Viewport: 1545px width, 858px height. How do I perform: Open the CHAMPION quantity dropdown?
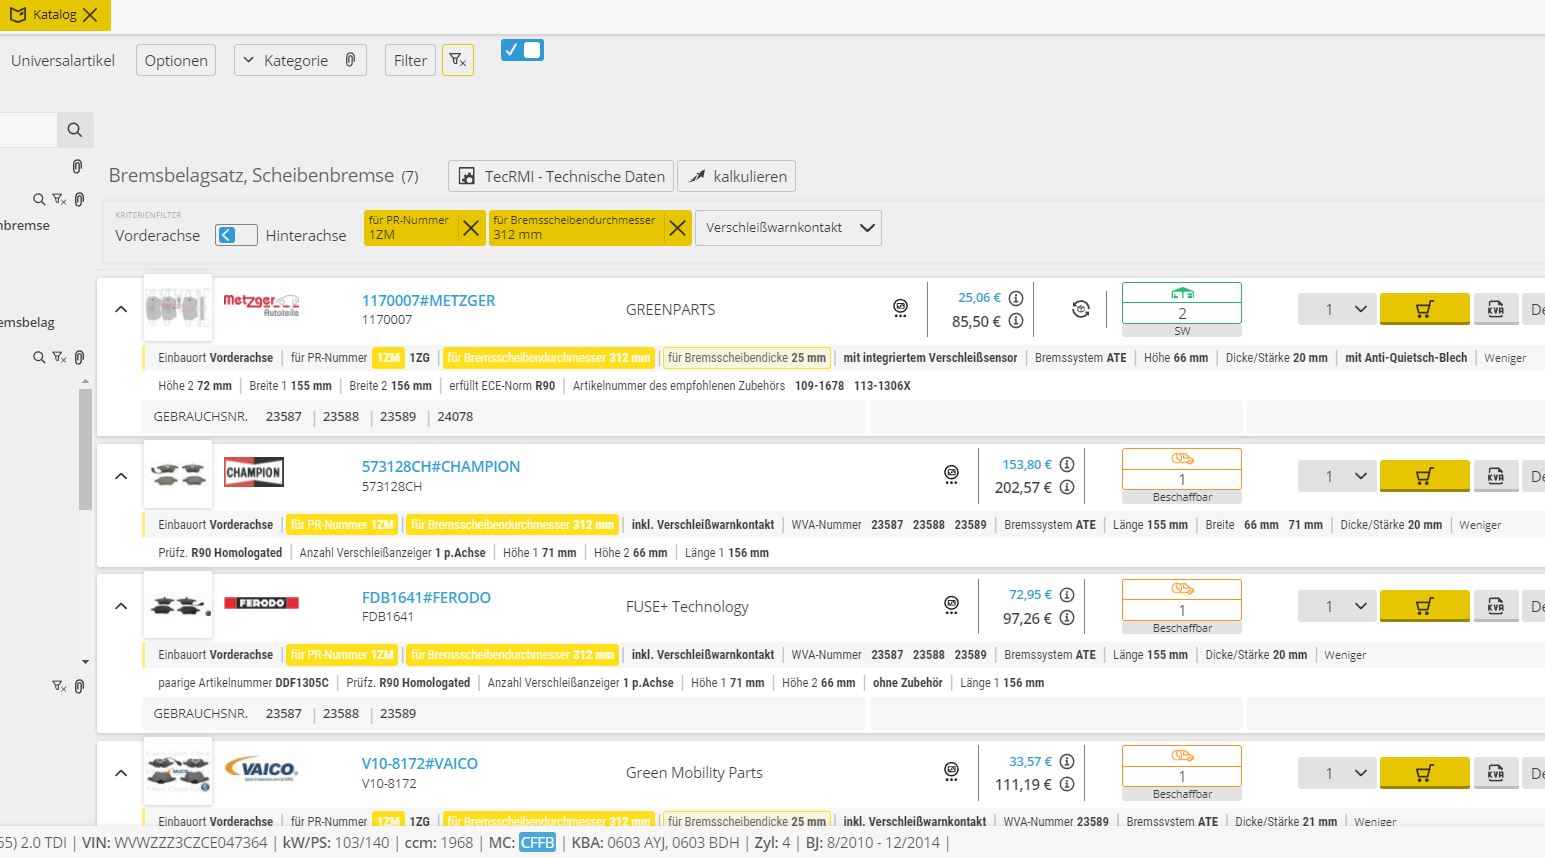[x=1337, y=476]
